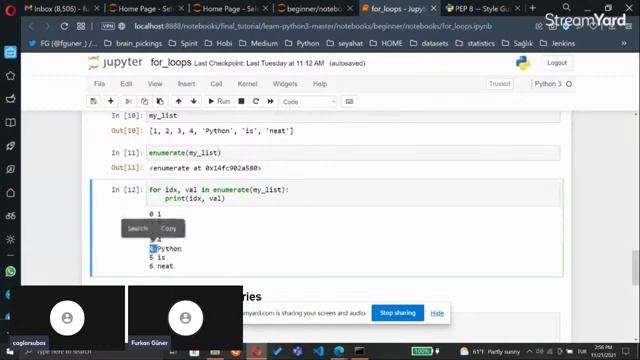This screenshot has height=360, width=640.
Task: Open the Jenkins bookmark folder
Action: [558, 43]
